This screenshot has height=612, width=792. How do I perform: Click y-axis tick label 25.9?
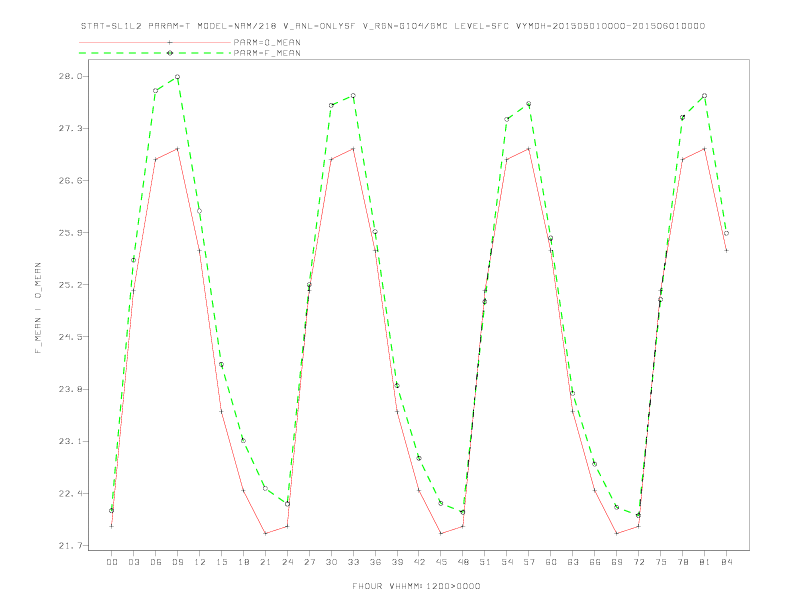(x=70, y=233)
